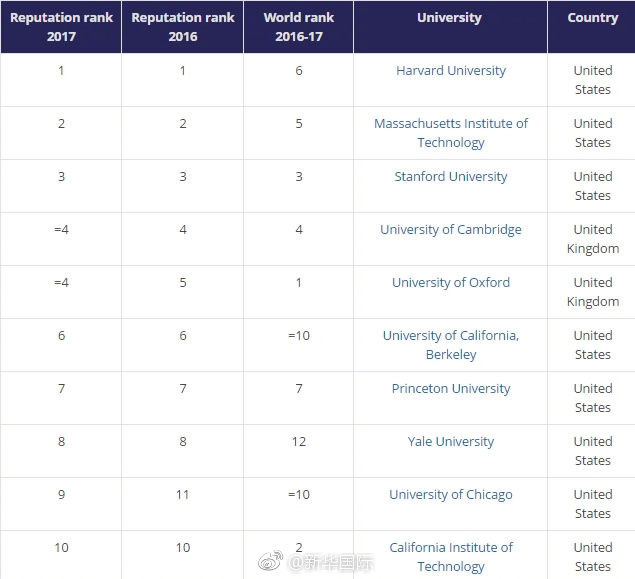Image resolution: width=635 pixels, height=579 pixels.
Task: Select United States in Princeton row
Action: pos(592,398)
